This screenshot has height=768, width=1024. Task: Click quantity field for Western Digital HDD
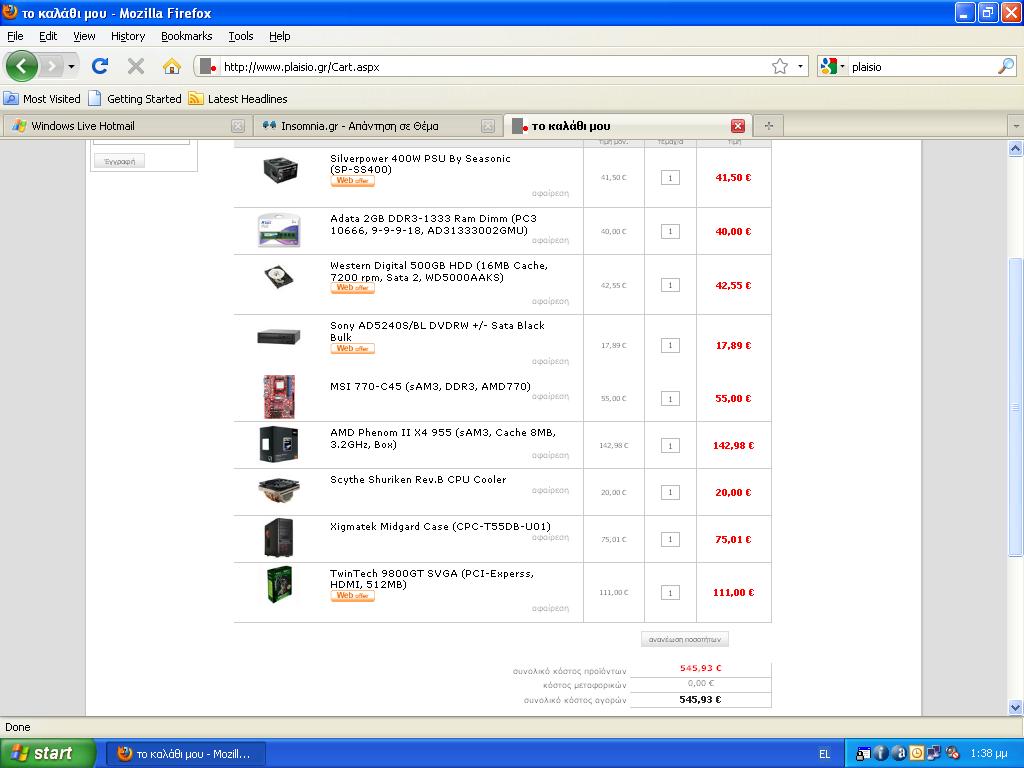point(670,285)
